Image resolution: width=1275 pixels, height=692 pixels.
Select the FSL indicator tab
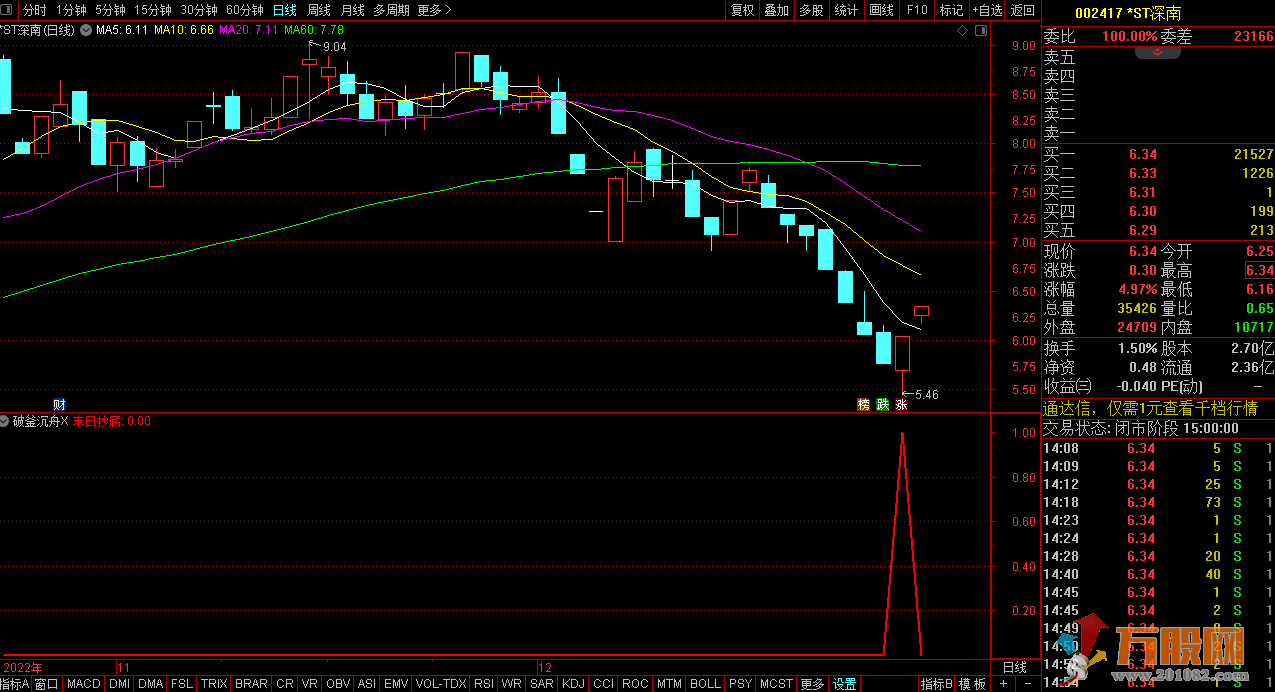pyautogui.click(x=182, y=684)
